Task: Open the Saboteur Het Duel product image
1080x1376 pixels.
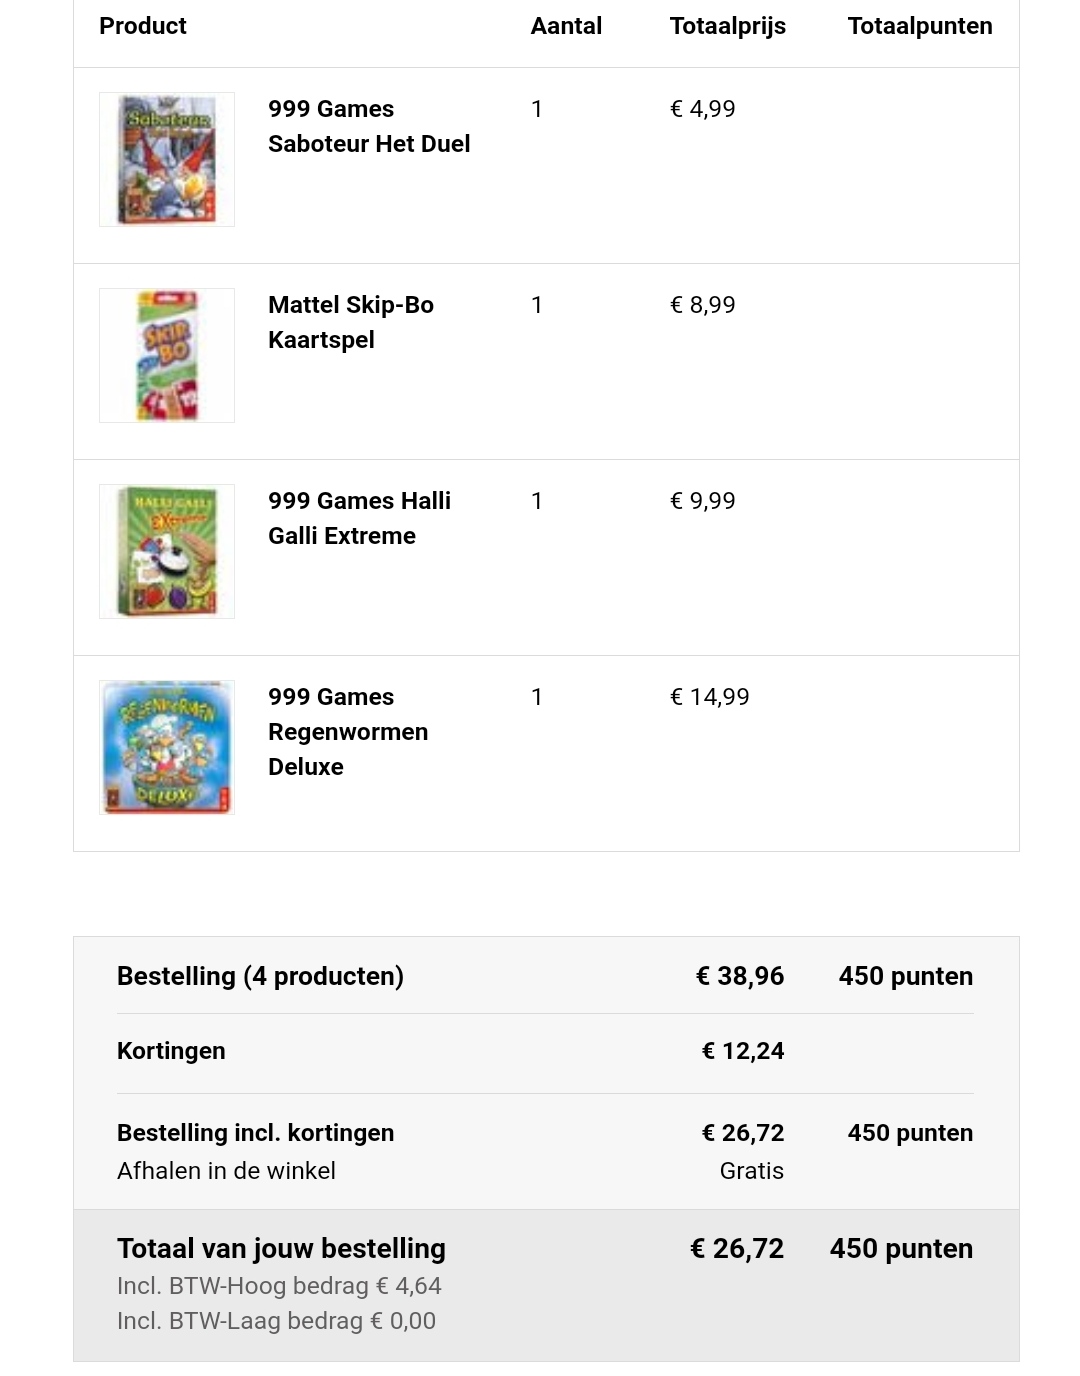Action: 167,160
